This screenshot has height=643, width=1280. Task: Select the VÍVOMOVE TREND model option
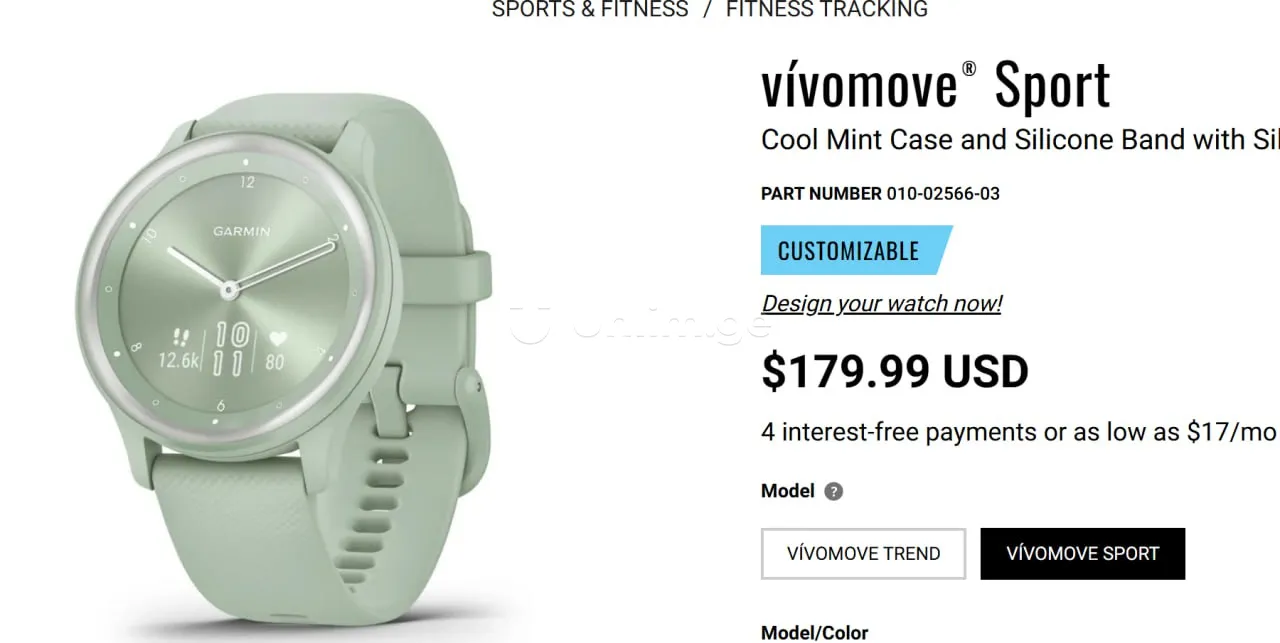click(x=864, y=554)
